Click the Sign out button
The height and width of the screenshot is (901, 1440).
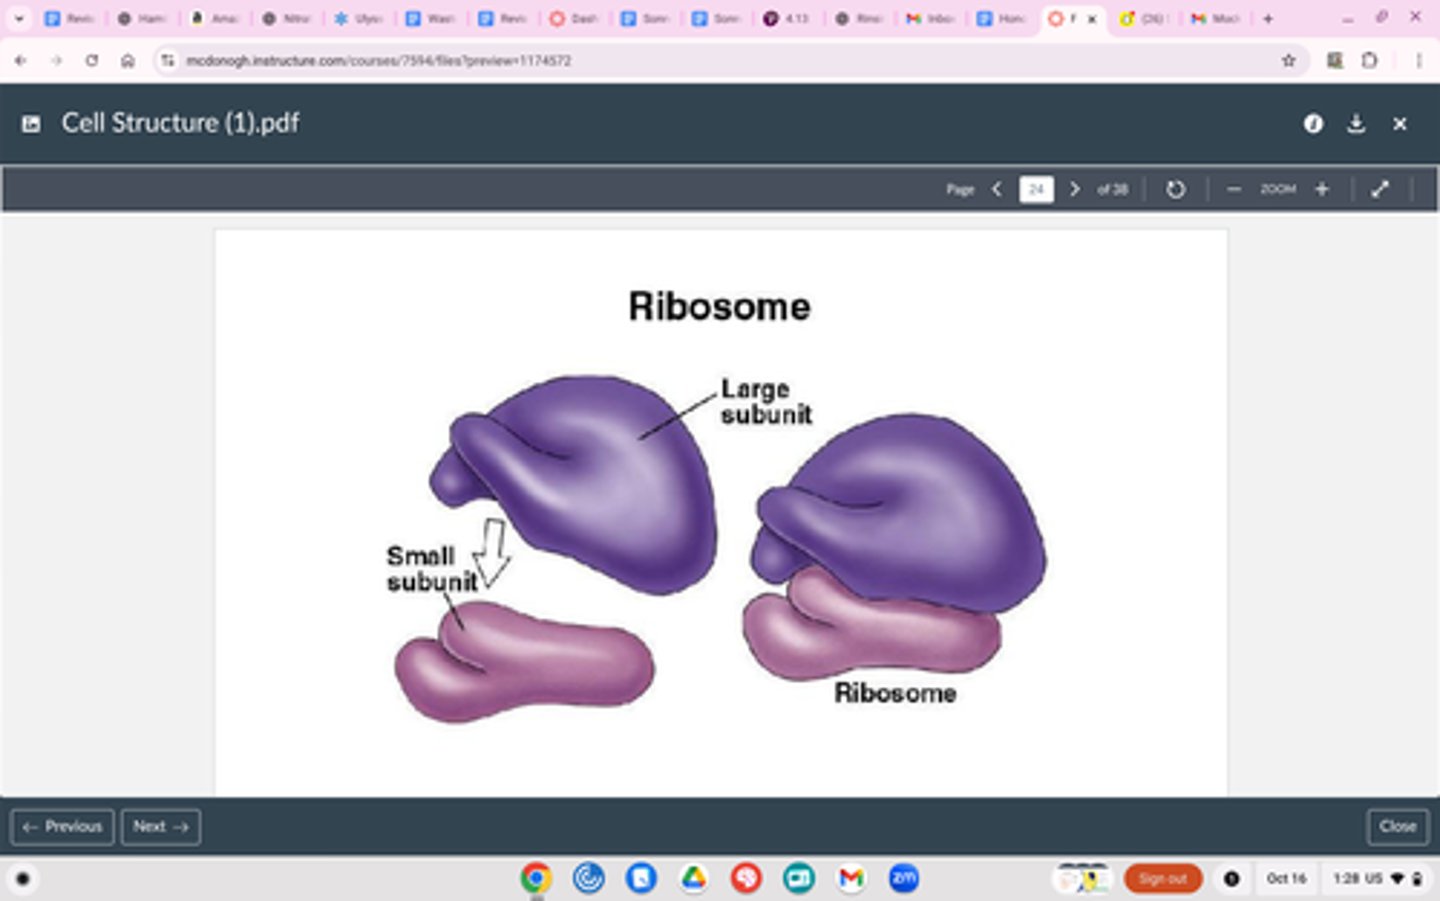click(x=1163, y=878)
